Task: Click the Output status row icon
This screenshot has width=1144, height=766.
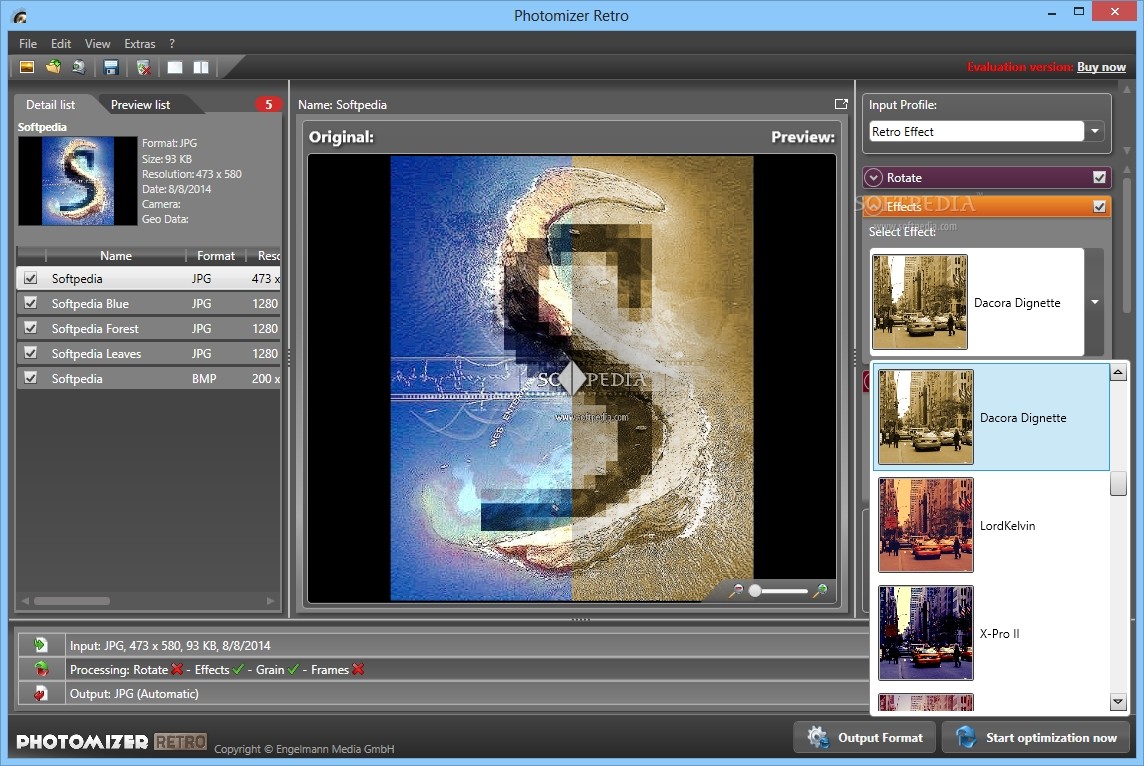Action: click(41, 693)
